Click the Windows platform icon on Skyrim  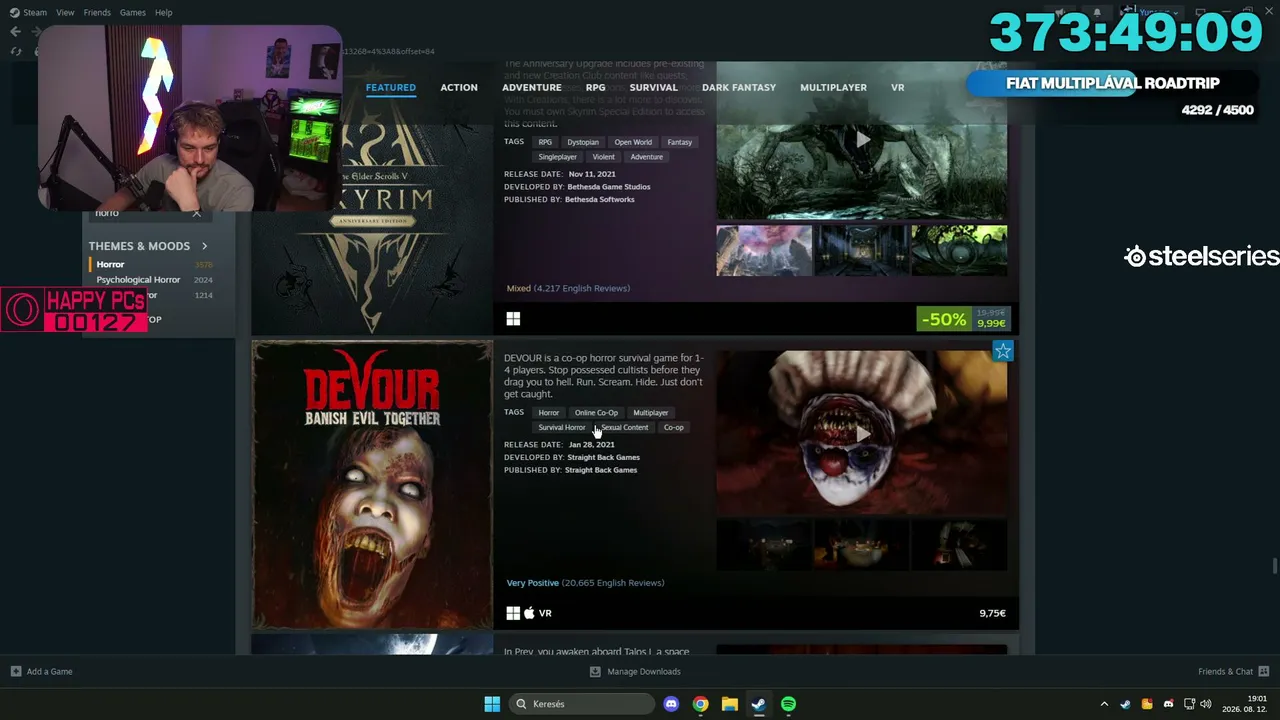point(513,319)
